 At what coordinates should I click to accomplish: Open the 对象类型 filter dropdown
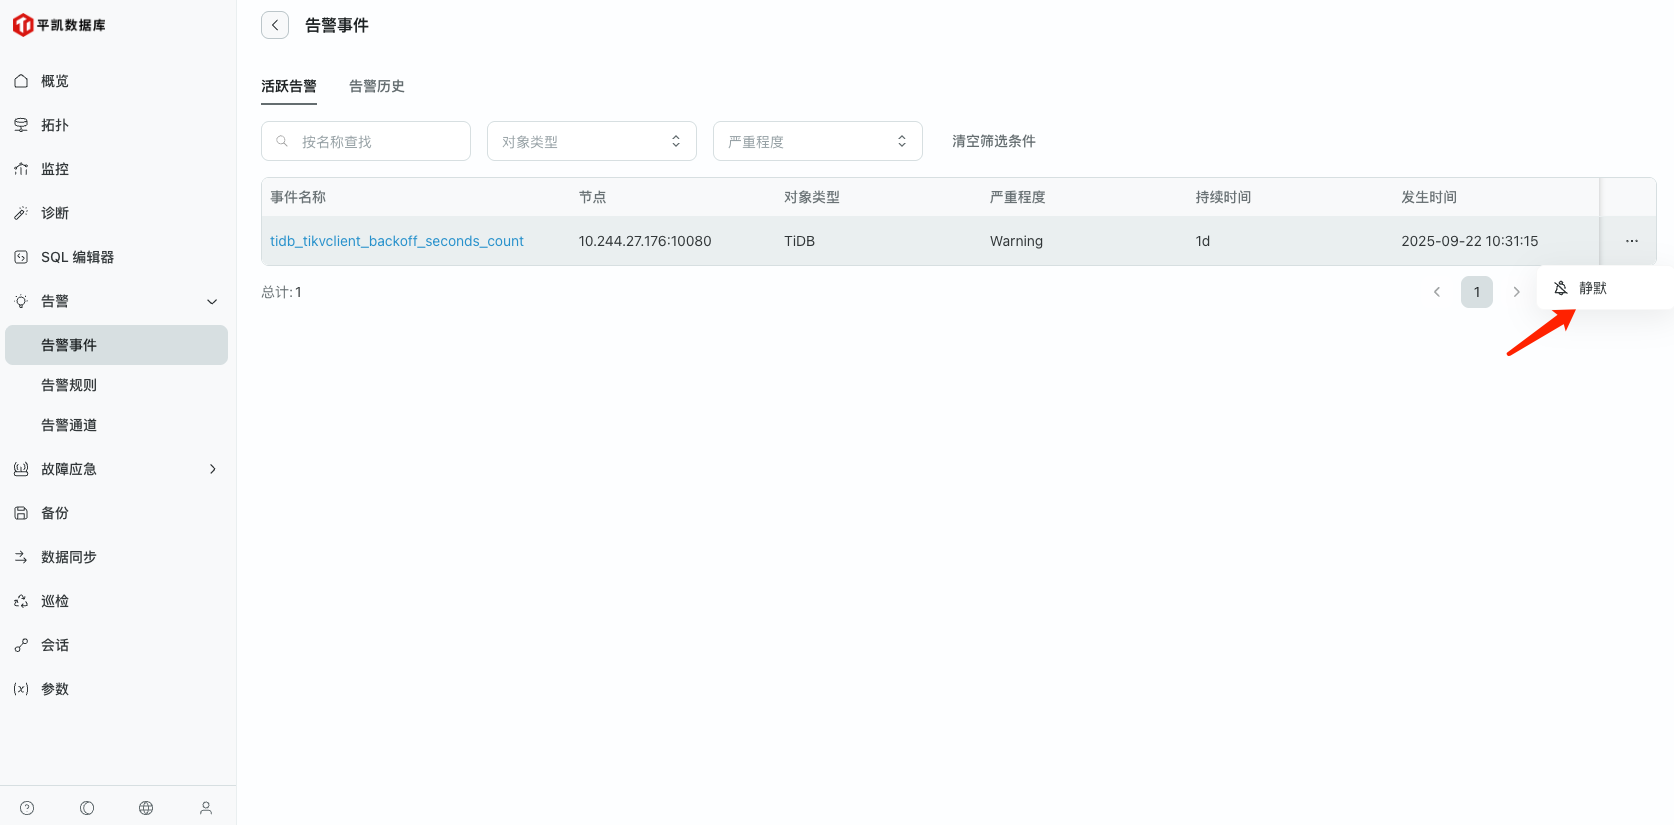pyautogui.click(x=591, y=141)
